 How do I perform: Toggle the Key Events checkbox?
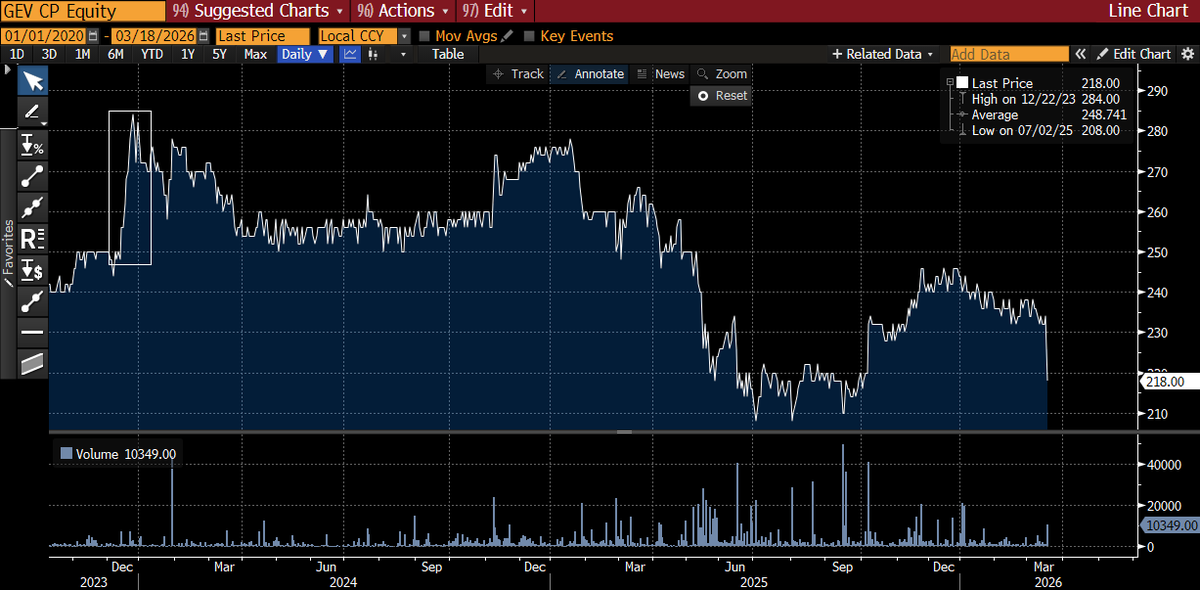pos(530,36)
